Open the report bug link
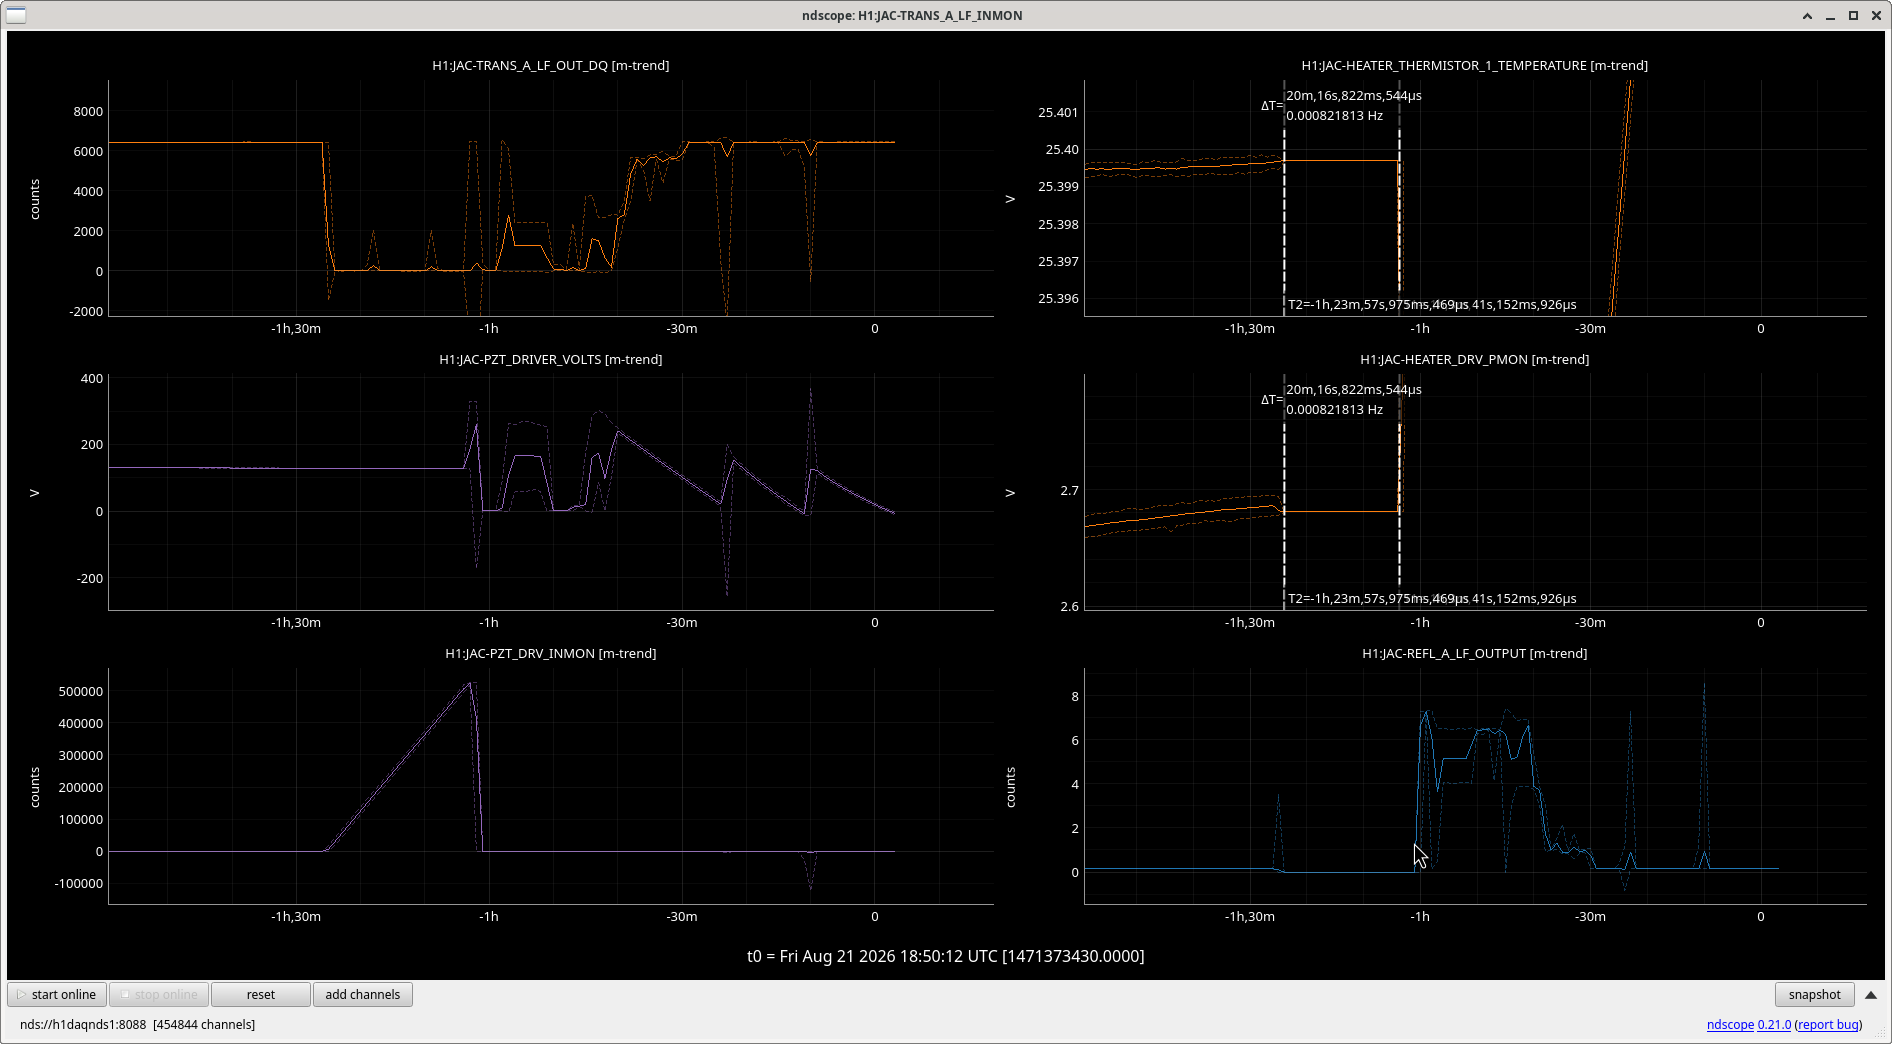Viewport: 1892px width, 1044px height. click(x=1828, y=1024)
